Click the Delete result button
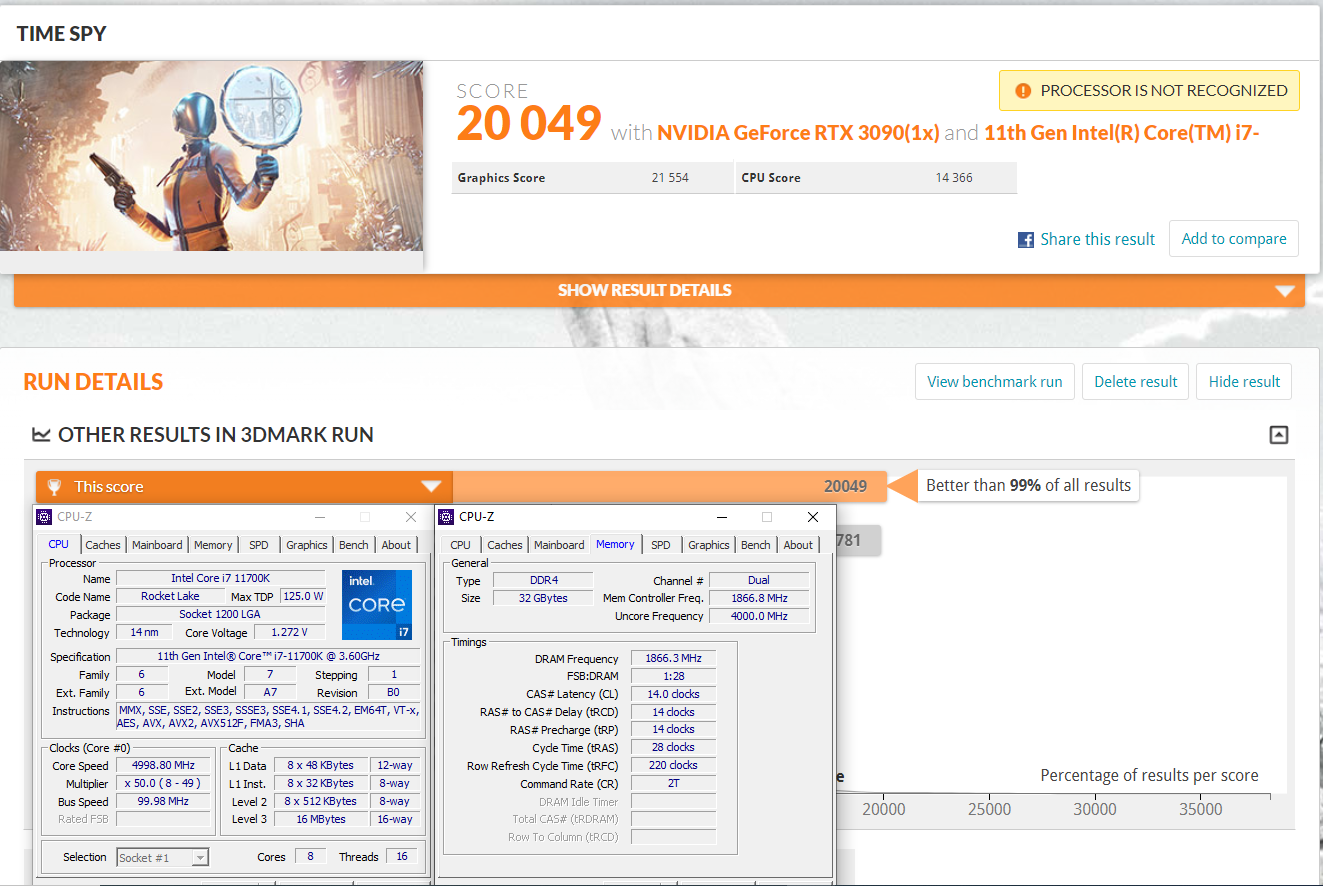The height and width of the screenshot is (886, 1323). [1136, 381]
